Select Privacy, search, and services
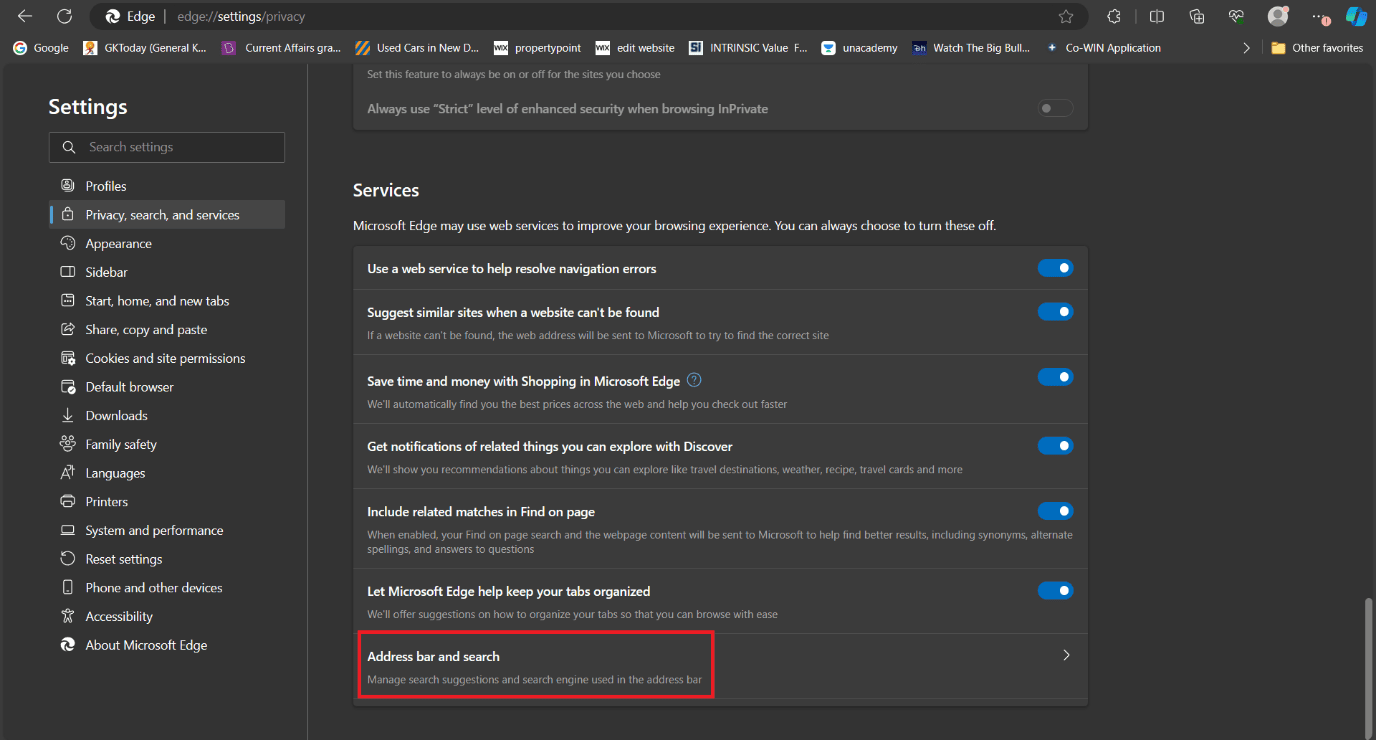Viewport: 1376px width, 740px height. coord(167,215)
